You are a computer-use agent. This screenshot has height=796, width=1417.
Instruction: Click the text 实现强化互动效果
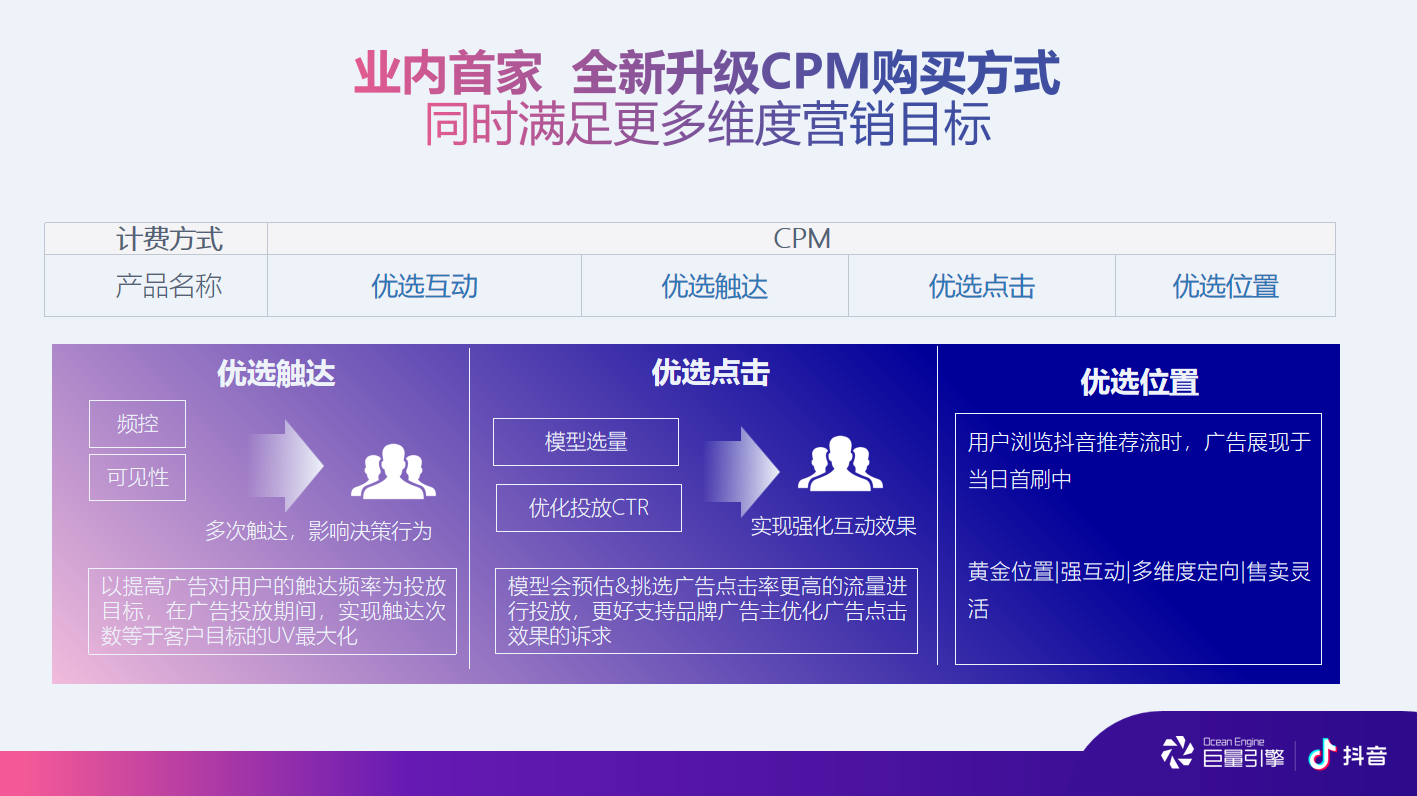(x=834, y=526)
